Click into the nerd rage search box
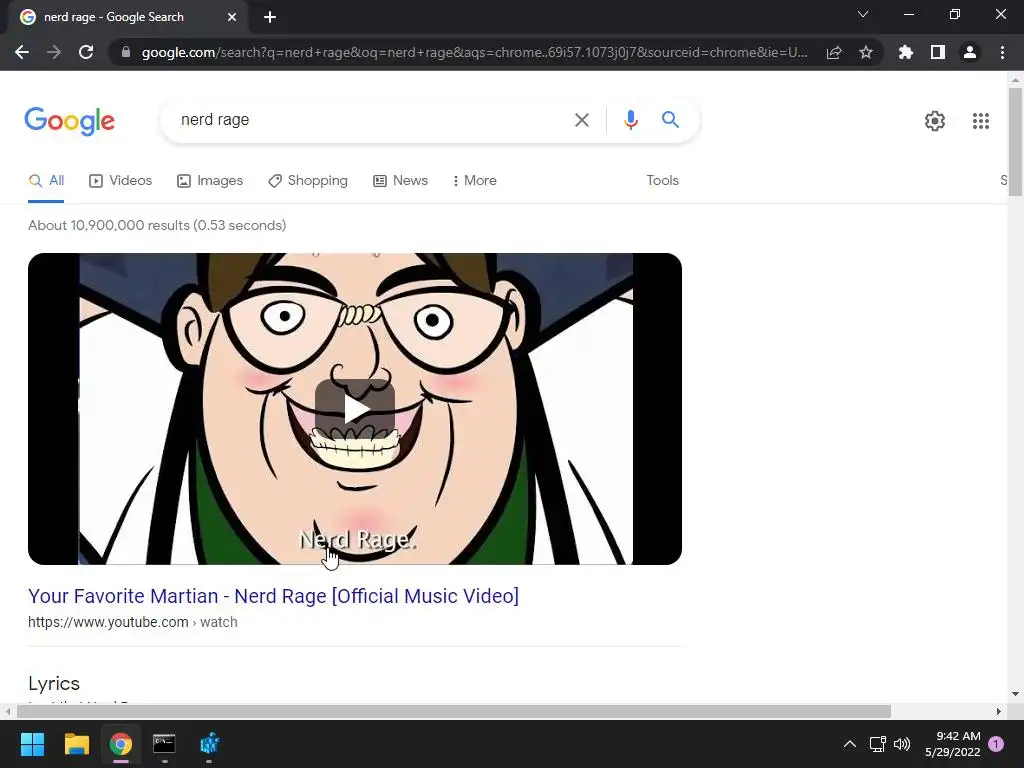The height and width of the screenshot is (768, 1024). click(x=372, y=120)
